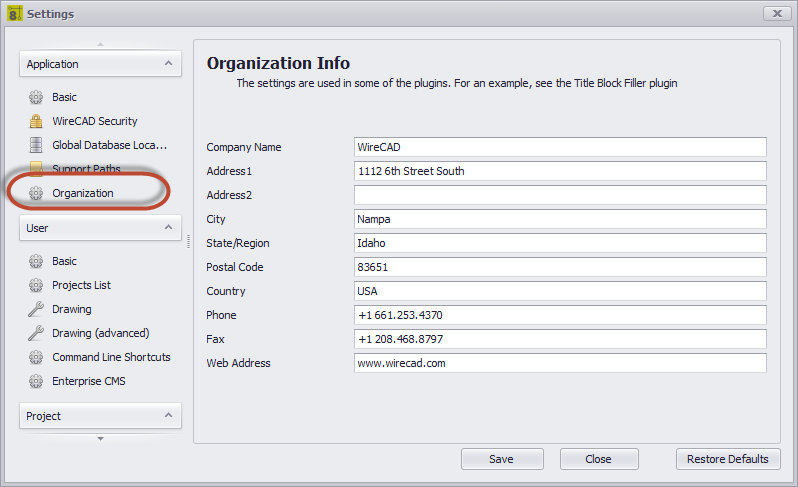
Task: Click the gear icon beside Projects List
Action: point(36,285)
